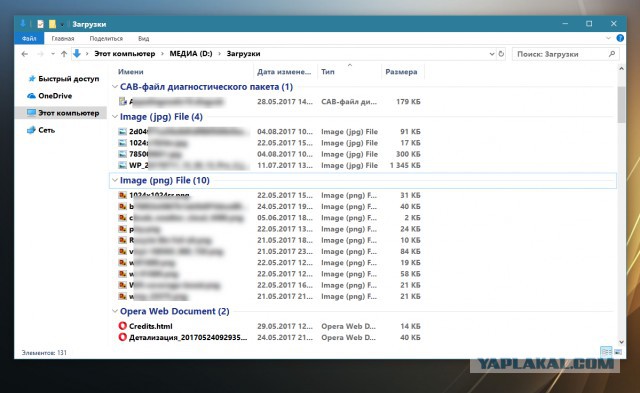
Task: Click the 28.05.2017 14... date cell
Action: [284, 102]
